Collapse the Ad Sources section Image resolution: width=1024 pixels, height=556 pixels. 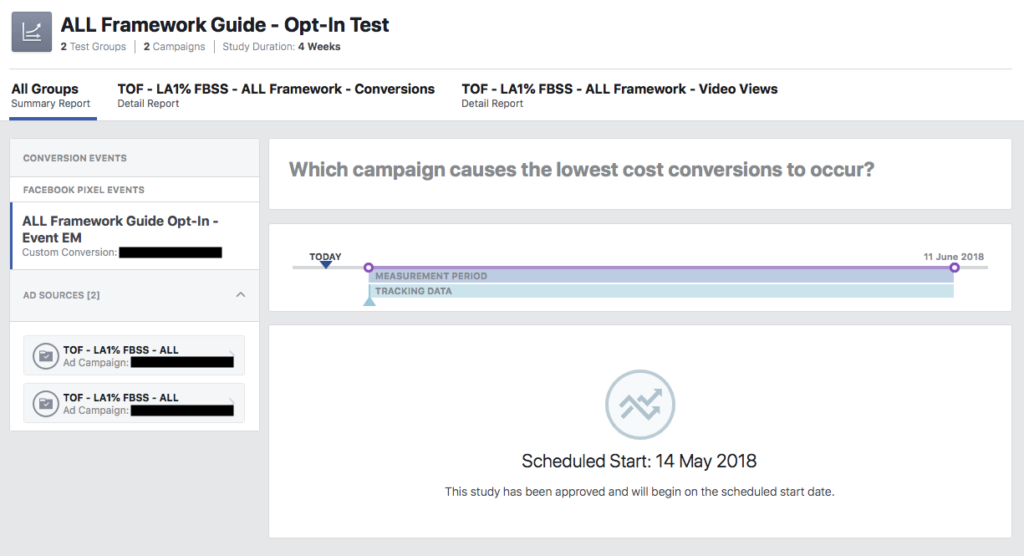coord(240,295)
